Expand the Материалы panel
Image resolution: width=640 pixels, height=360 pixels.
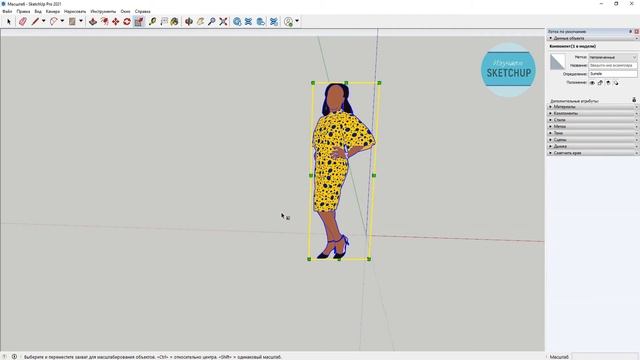(592, 107)
